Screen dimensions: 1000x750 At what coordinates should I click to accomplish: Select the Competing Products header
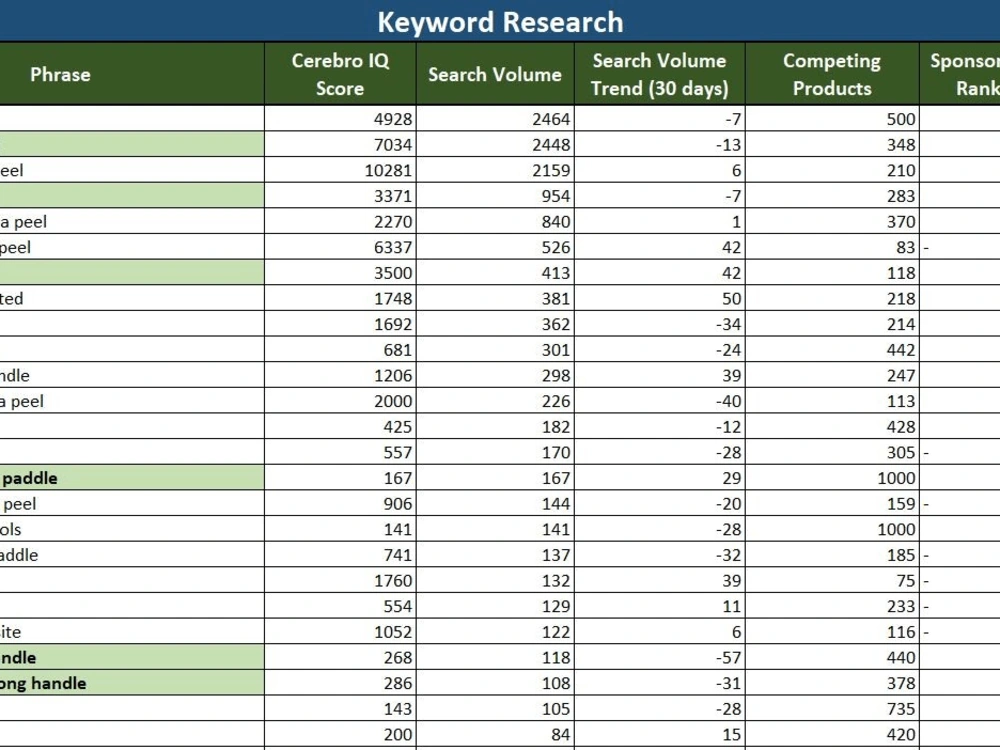pyautogui.click(x=832, y=74)
